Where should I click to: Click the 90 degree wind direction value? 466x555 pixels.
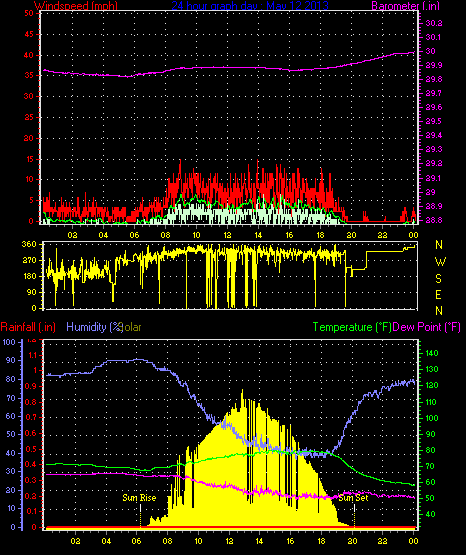tap(31, 292)
